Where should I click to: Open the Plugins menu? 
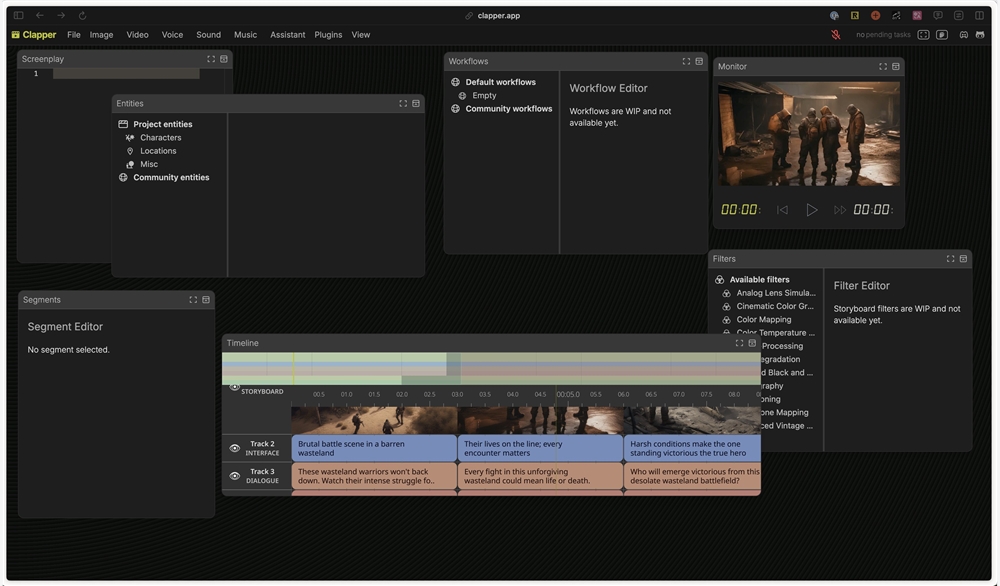click(328, 35)
